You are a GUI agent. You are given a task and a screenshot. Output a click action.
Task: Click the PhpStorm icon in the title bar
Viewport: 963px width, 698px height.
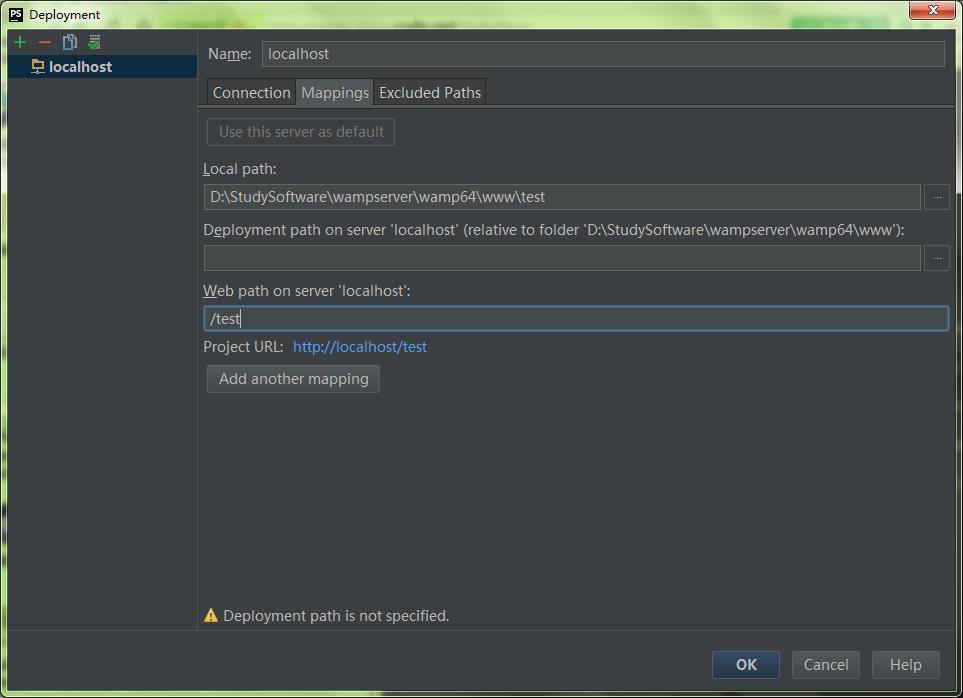pyautogui.click(x=16, y=14)
